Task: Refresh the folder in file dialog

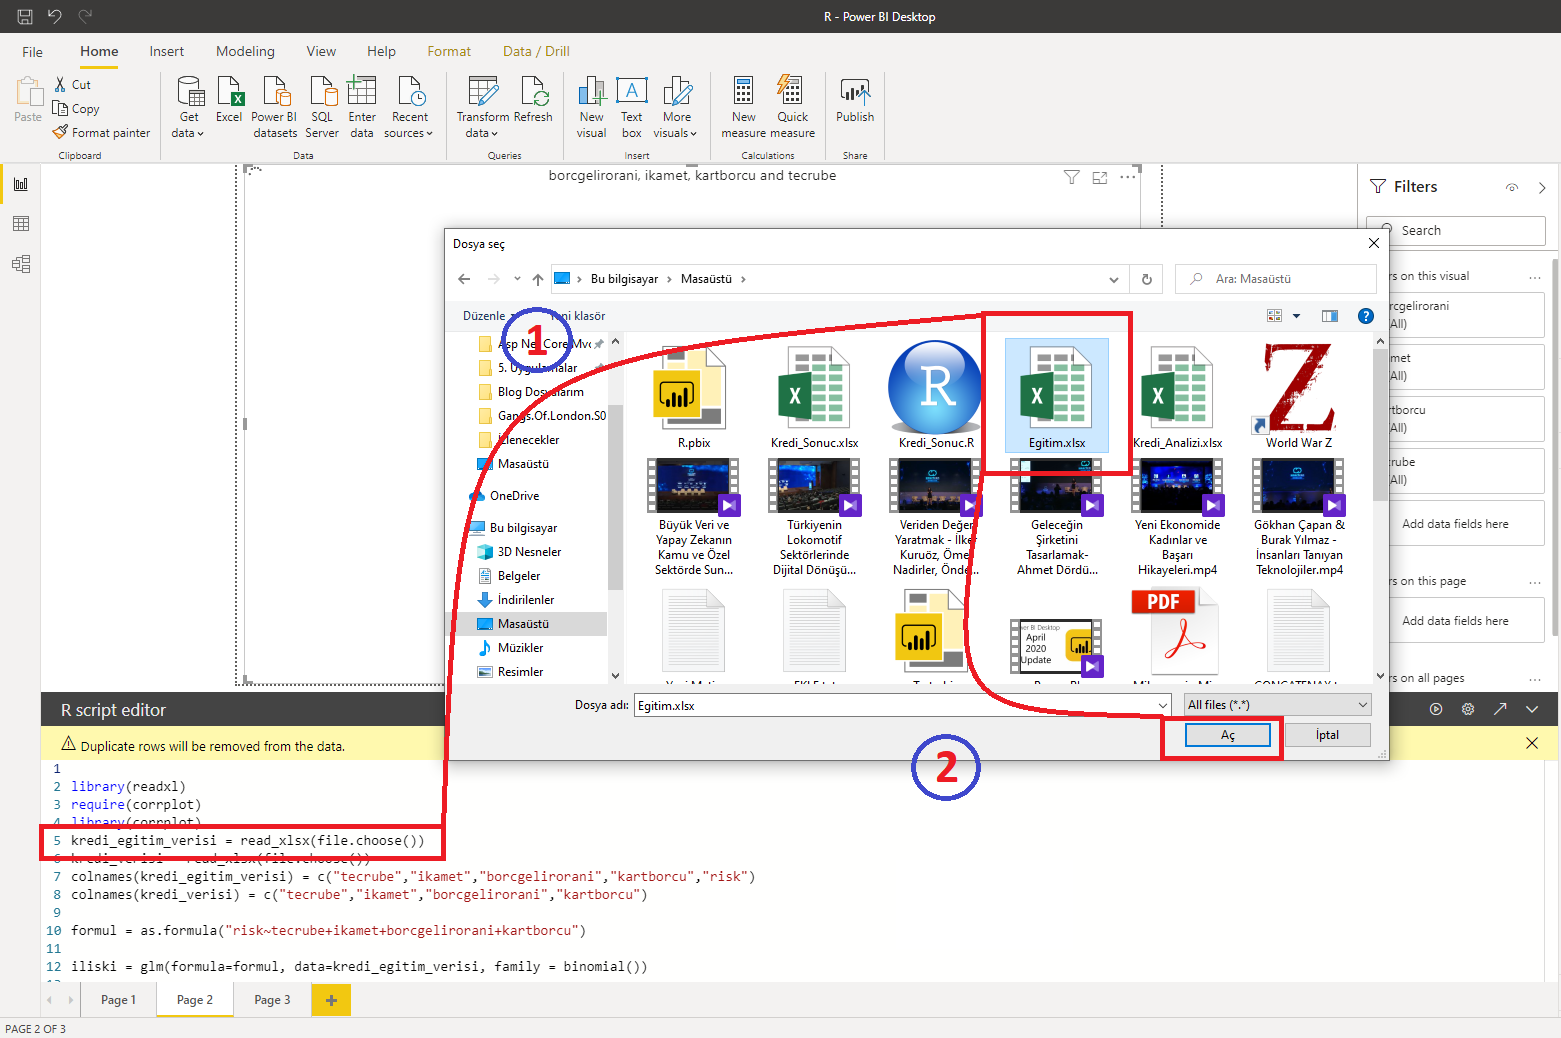Action: point(1147,279)
